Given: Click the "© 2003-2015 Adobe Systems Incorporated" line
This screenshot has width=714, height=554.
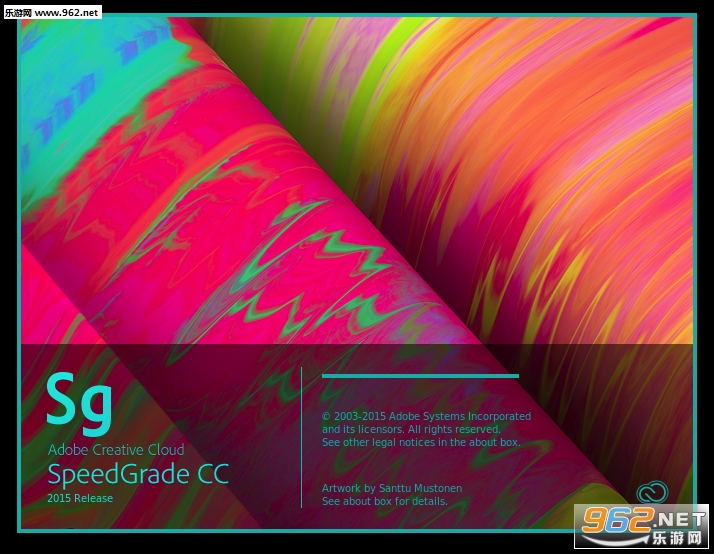Looking at the screenshot, I should coord(426,416).
